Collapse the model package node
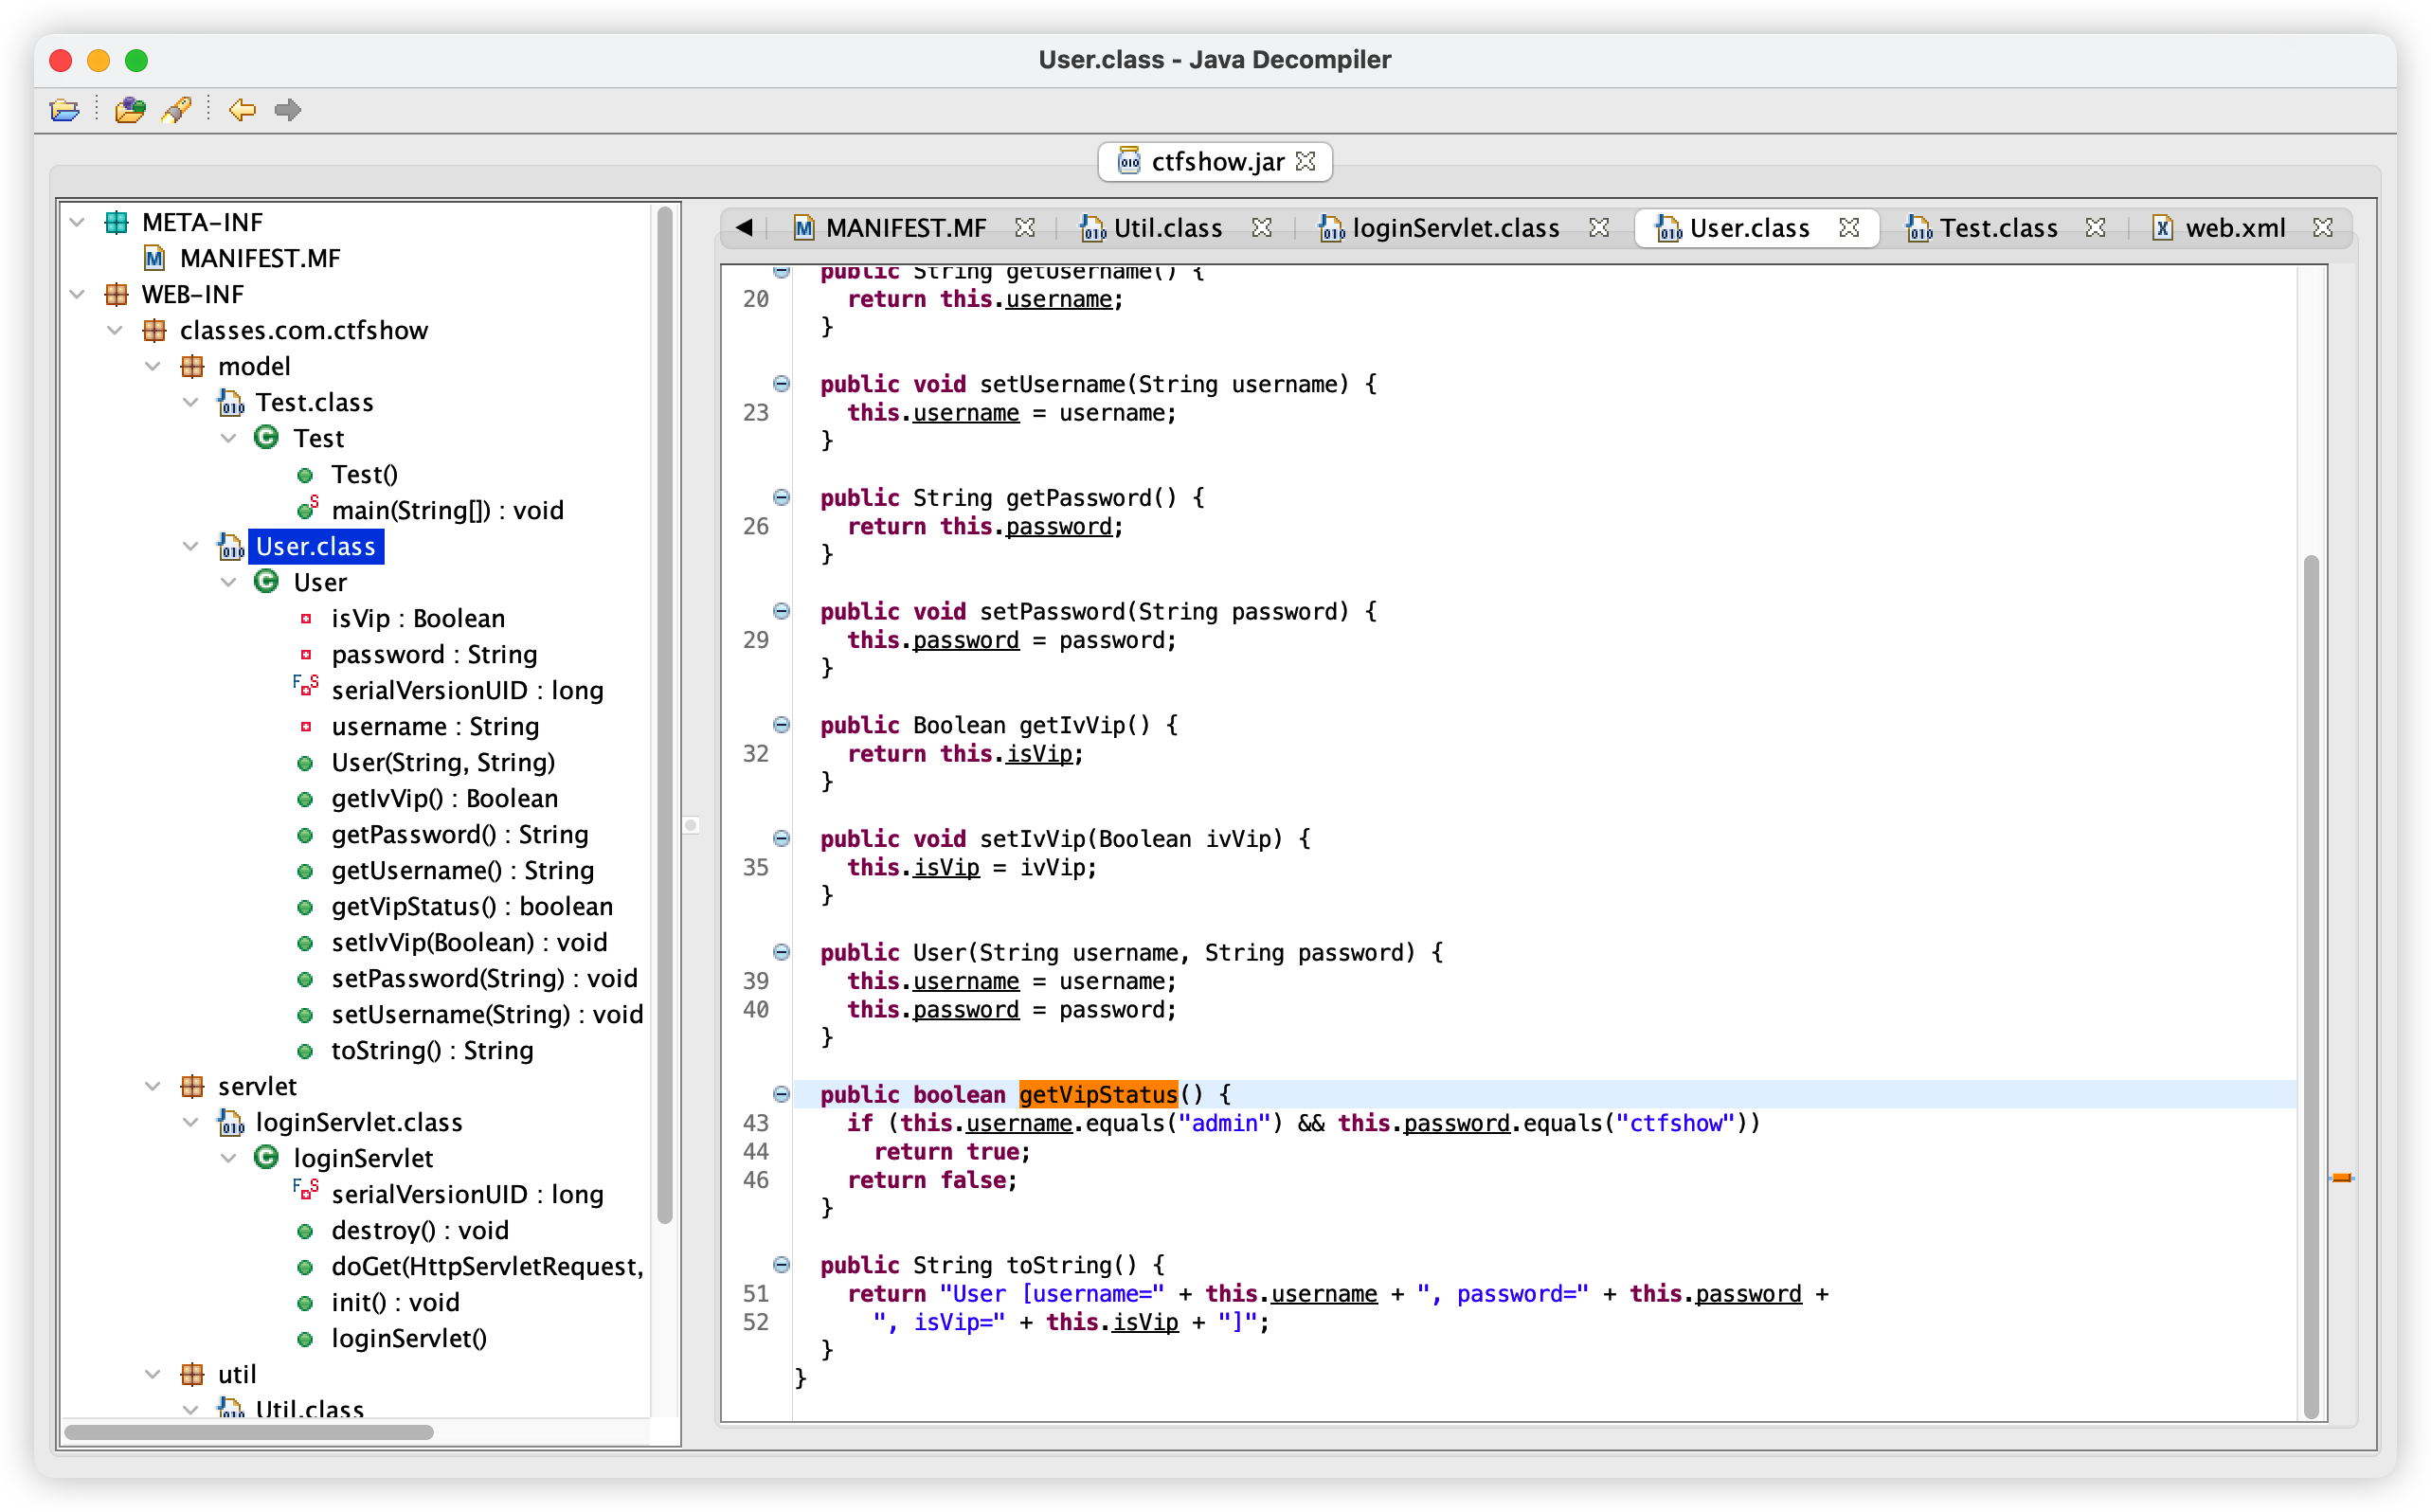Screen dimensions: 2431x1512 (153, 366)
